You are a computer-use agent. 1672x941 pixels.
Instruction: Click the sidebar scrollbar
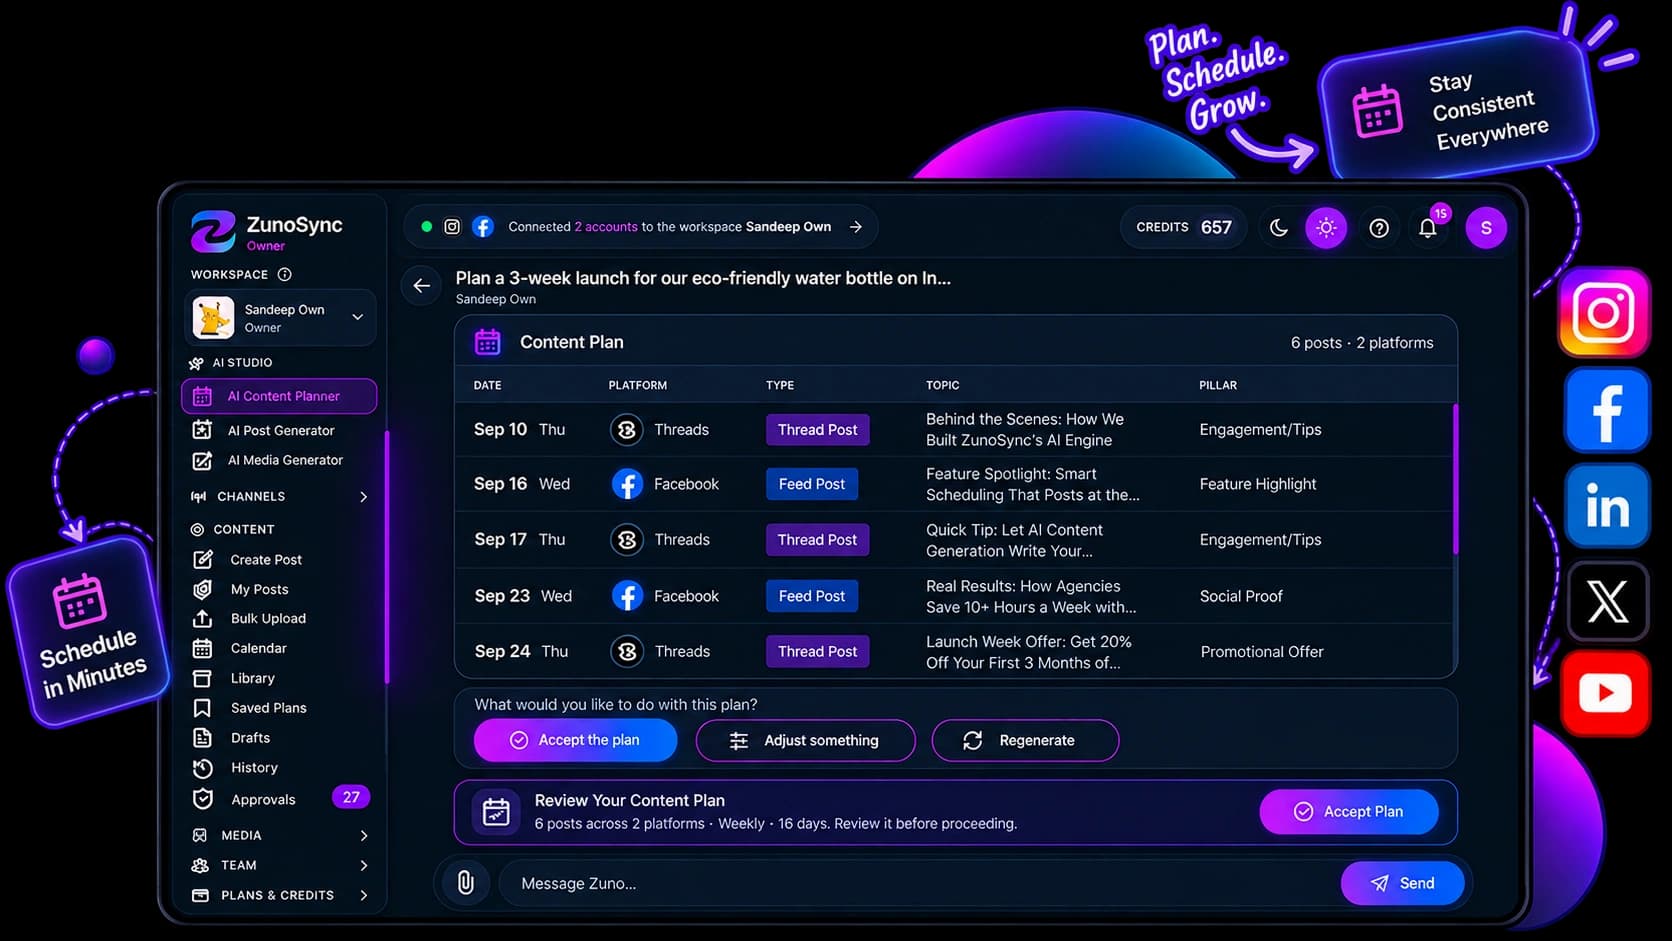tap(386, 557)
